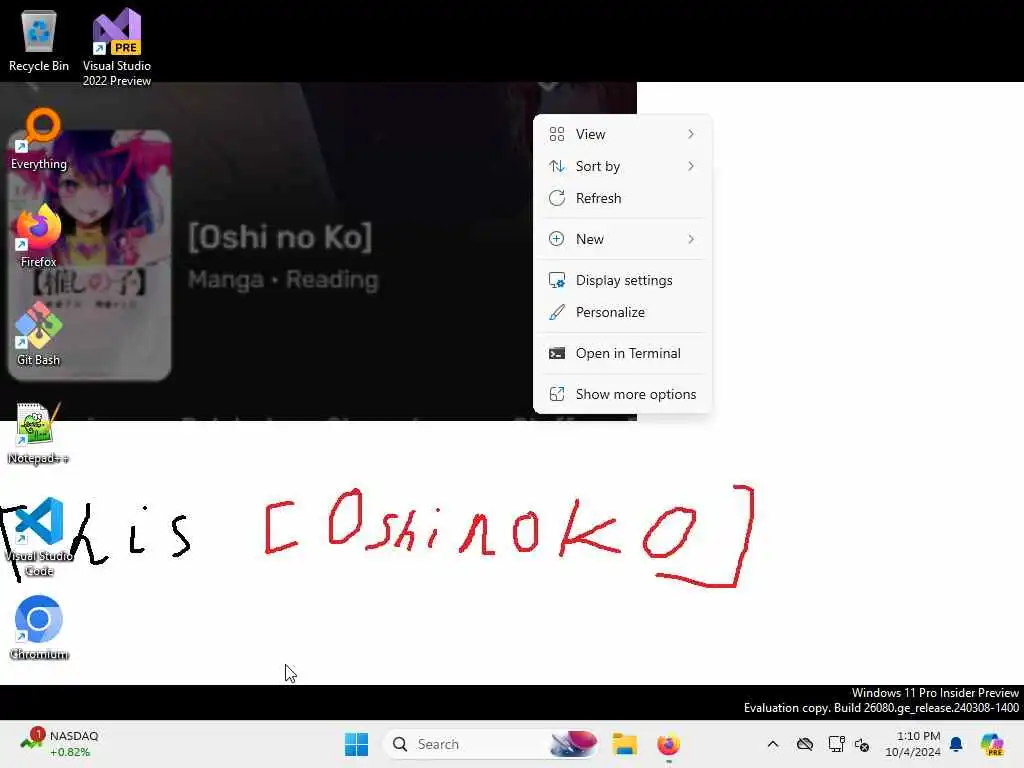Open the NASDAQ widget on taskbar
The height and width of the screenshot is (768, 1024).
[x=60, y=744]
